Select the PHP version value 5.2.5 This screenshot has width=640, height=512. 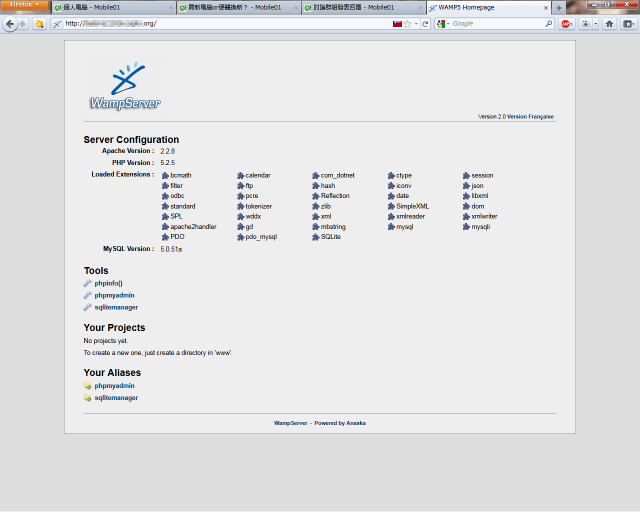click(168, 163)
